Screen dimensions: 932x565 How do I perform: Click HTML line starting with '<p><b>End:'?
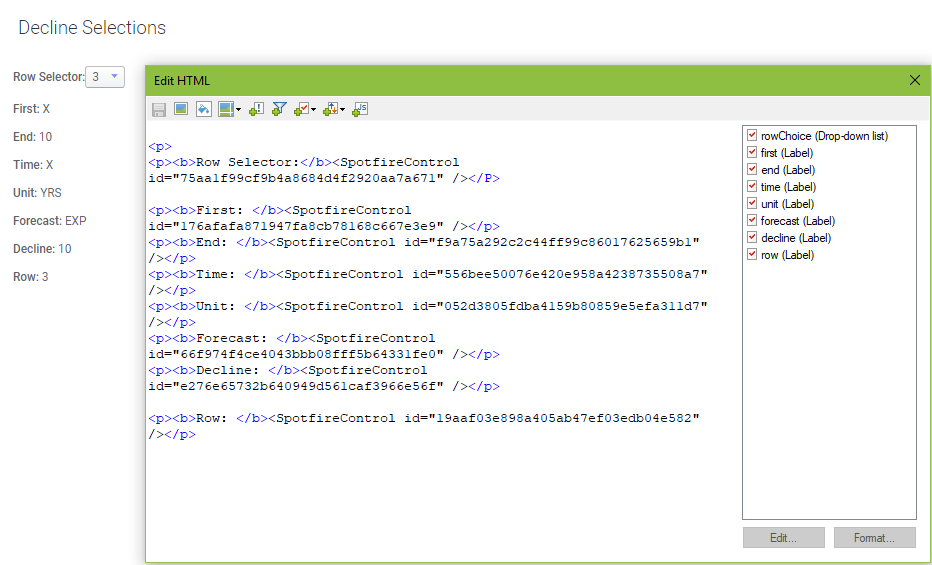click(424, 242)
